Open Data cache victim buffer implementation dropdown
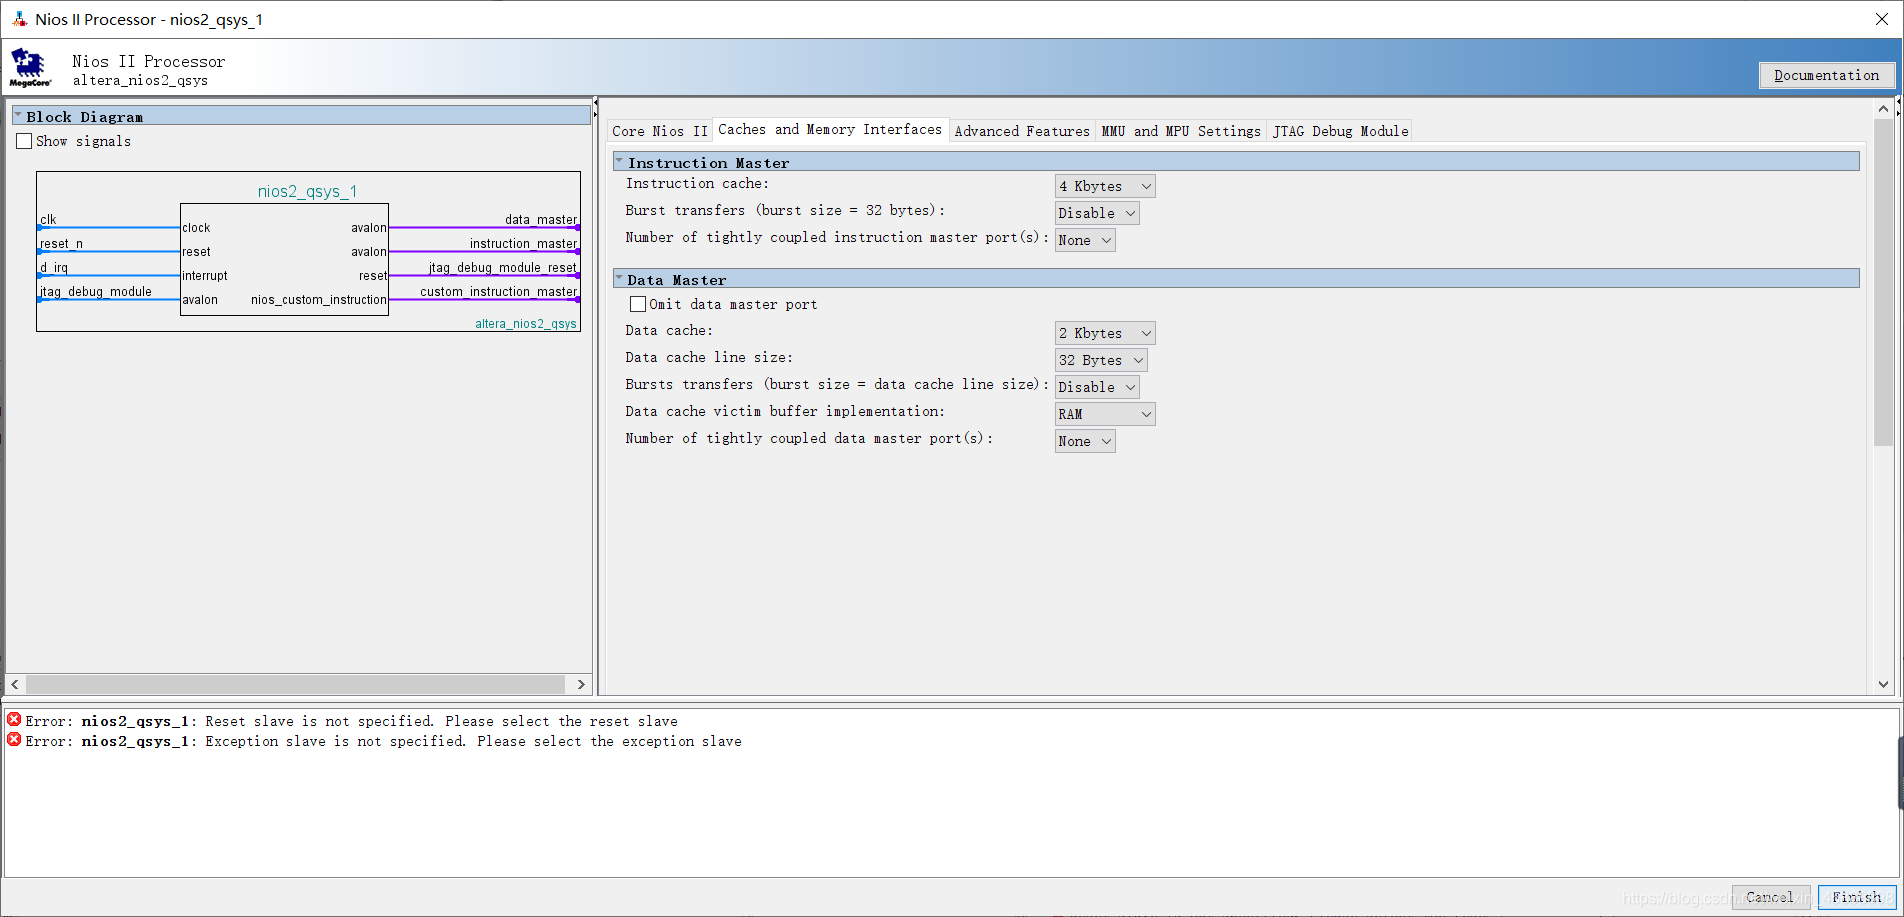Screen dimensions: 1904x917 pos(1105,414)
